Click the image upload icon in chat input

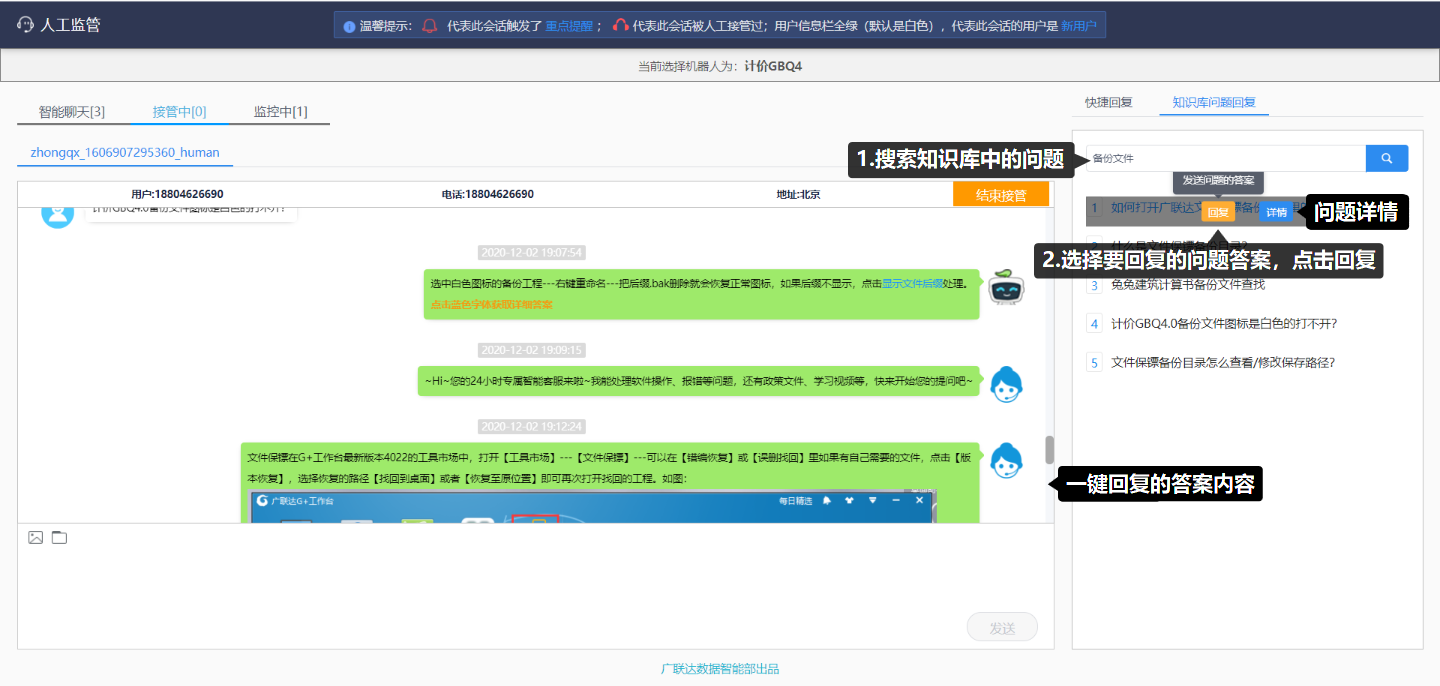36,538
